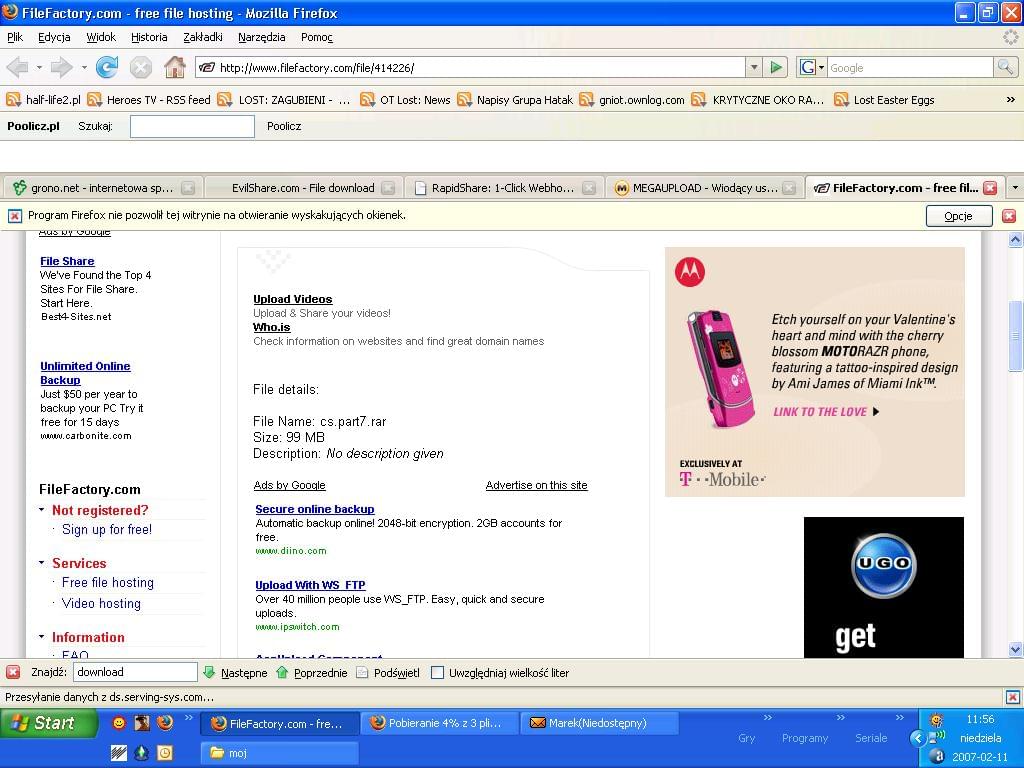Open the Narzędzia menu
Image resolution: width=1024 pixels, height=768 pixels.
261,37
